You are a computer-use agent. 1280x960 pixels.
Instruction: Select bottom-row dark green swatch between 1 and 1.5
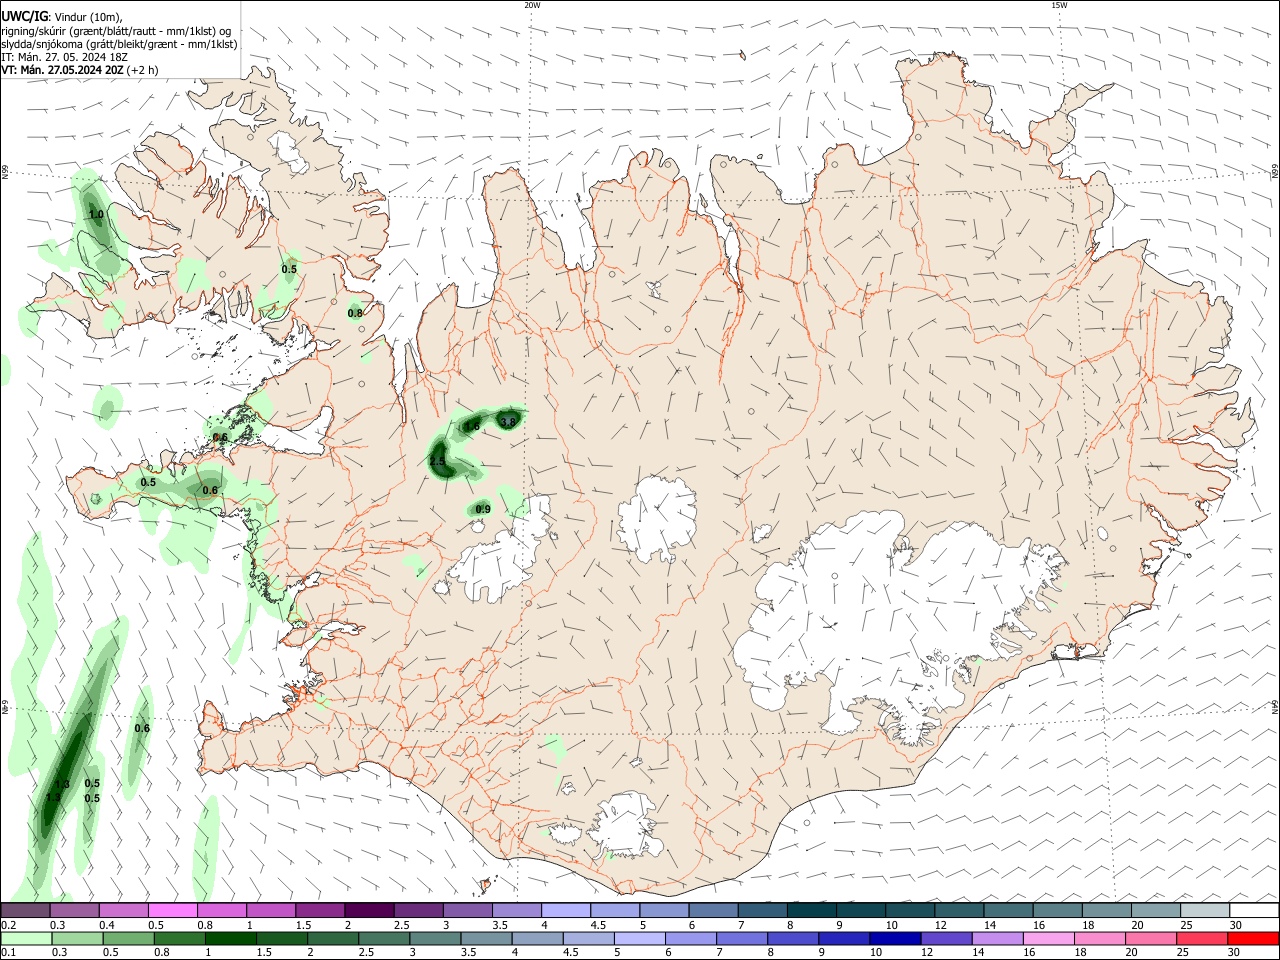[230, 938]
